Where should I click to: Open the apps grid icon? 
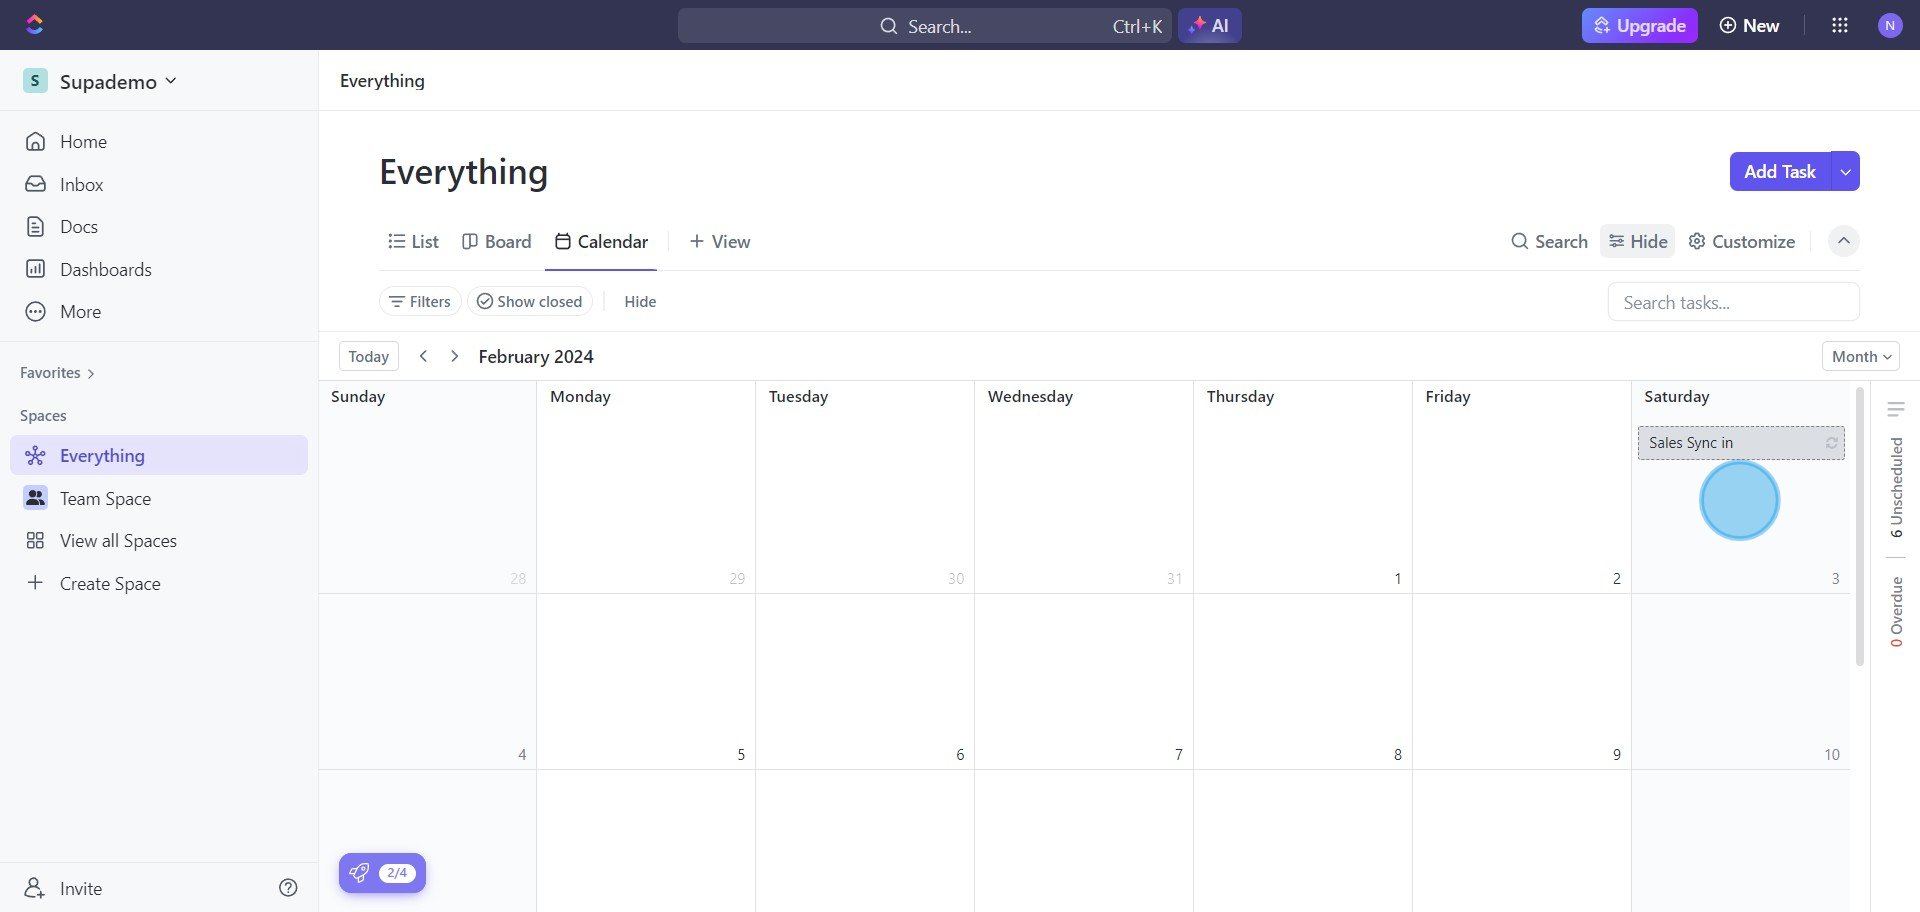click(x=1840, y=26)
